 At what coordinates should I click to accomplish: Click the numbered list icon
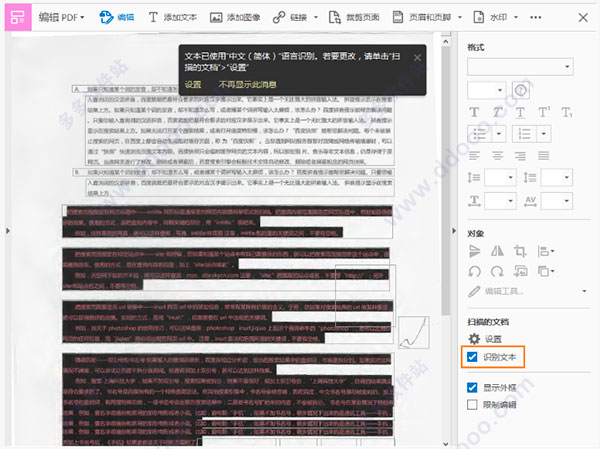click(524, 134)
